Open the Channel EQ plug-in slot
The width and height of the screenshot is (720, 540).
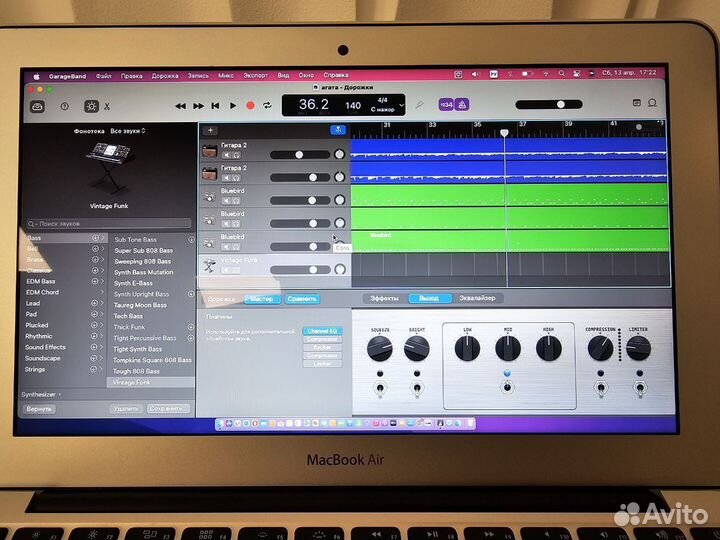click(x=322, y=331)
